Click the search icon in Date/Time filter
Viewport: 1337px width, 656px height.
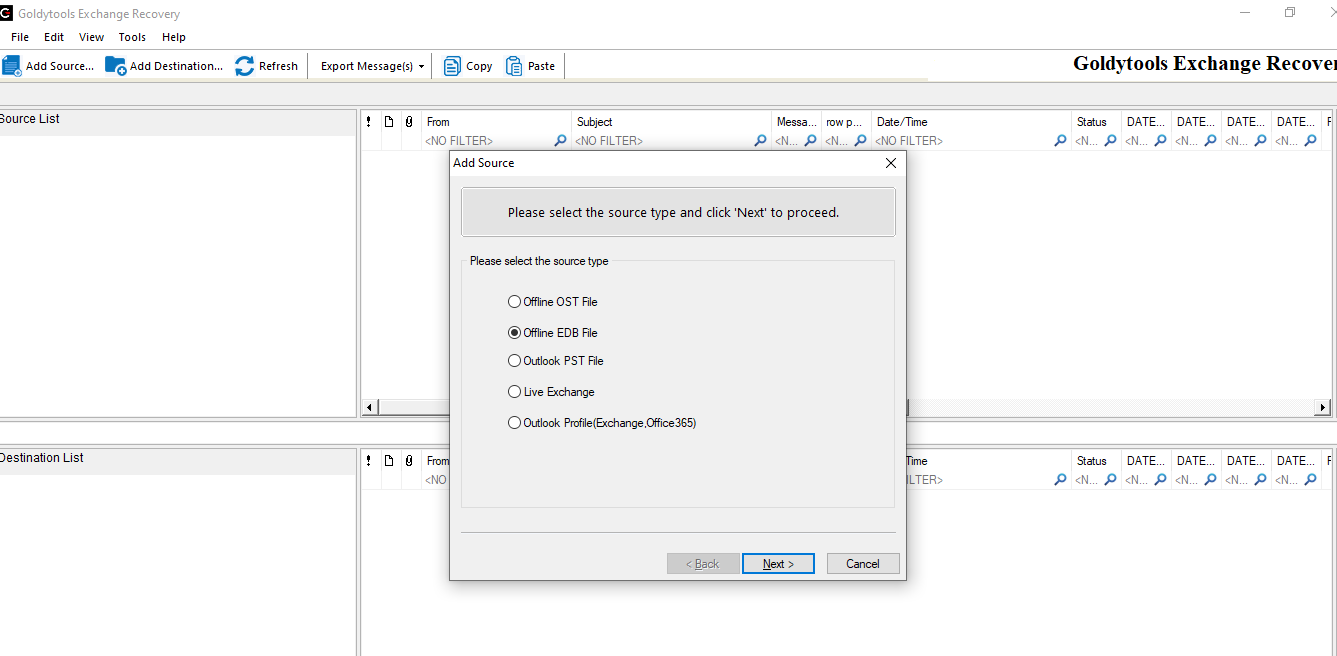(1060, 141)
